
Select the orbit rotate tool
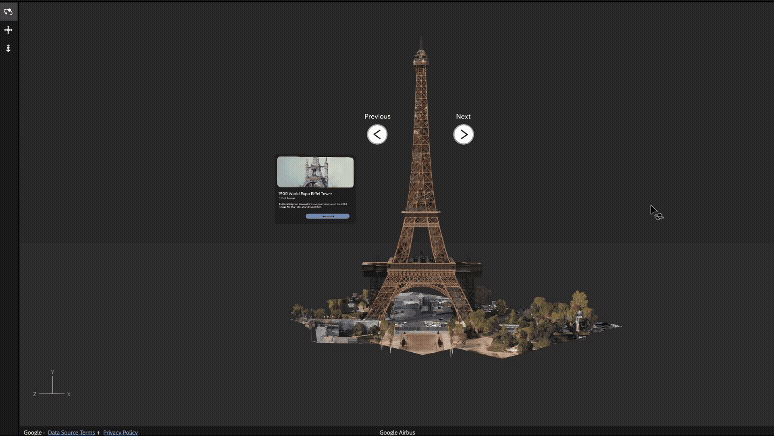click(8, 11)
